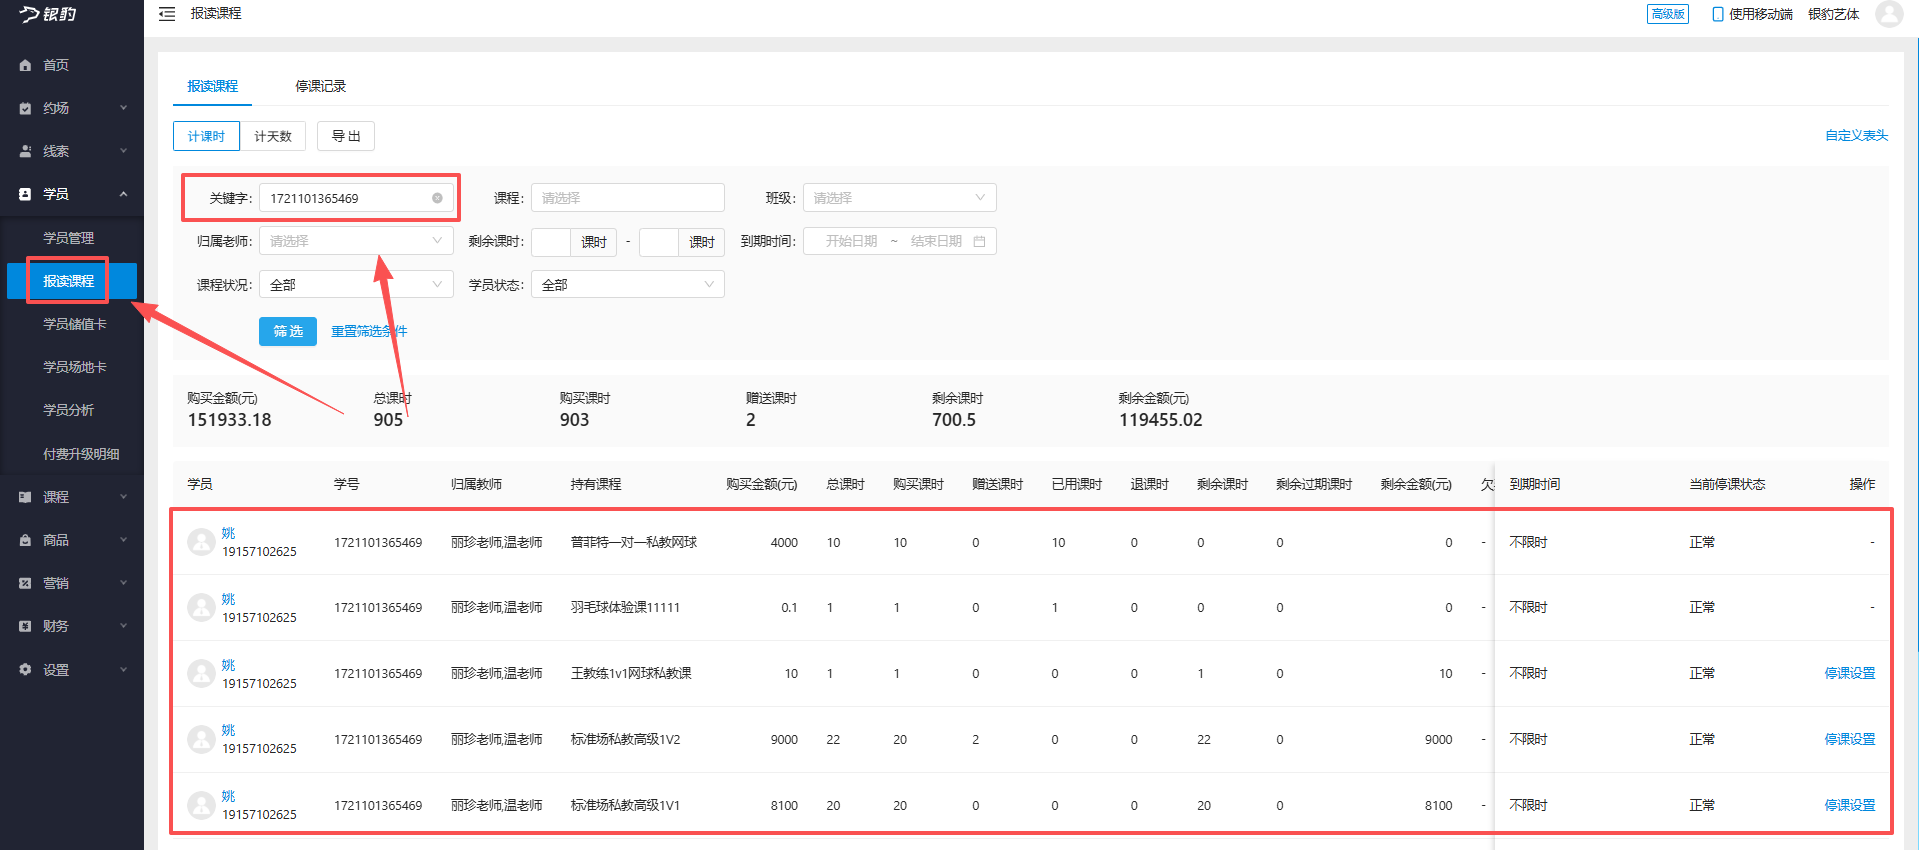Screen dimensions: 1919x850
Task: Click the 重置筛选条件 link
Action: 369,331
